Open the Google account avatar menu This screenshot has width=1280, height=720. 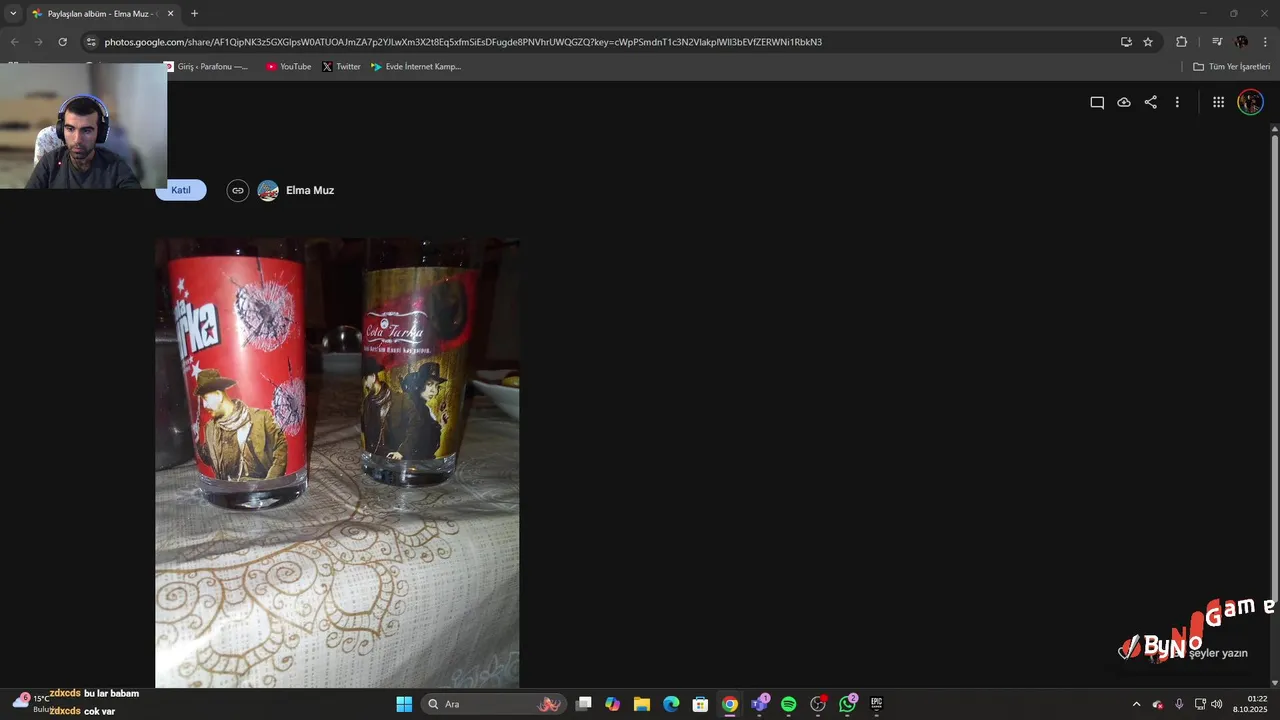(1250, 102)
